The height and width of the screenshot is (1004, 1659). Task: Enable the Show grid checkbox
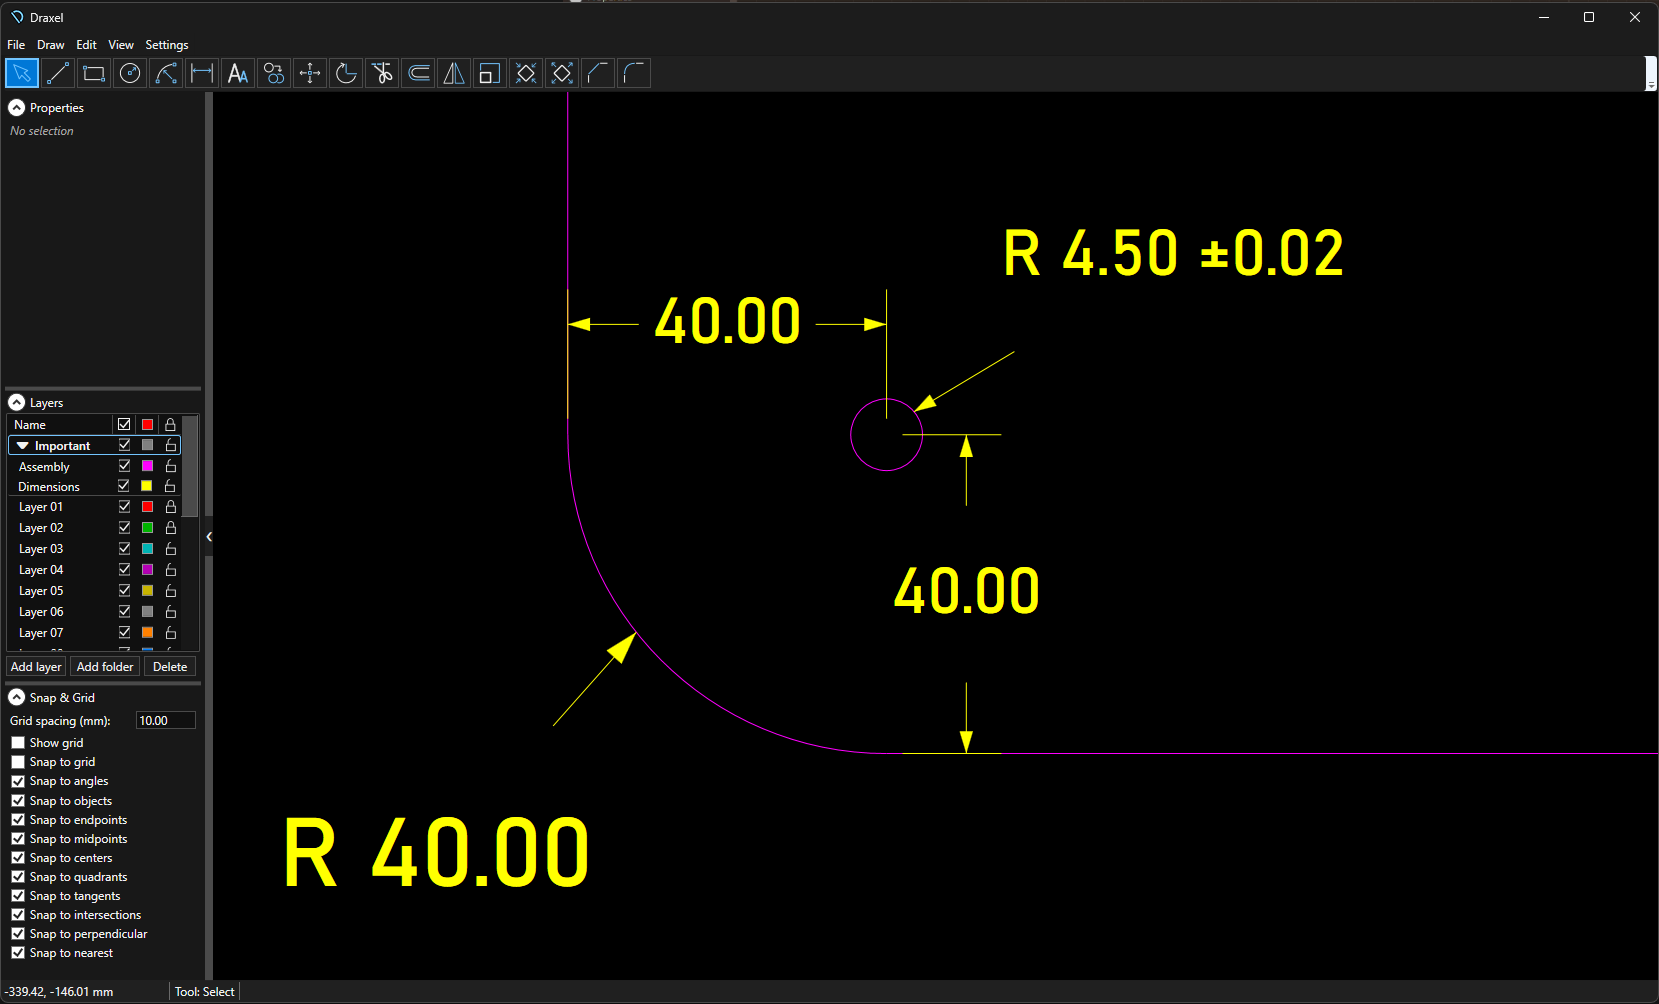pyautogui.click(x=18, y=743)
